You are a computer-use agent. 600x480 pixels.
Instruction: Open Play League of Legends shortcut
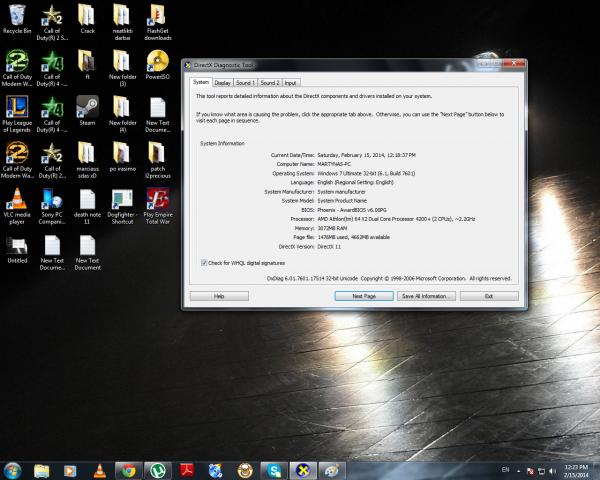pos(17,108)
